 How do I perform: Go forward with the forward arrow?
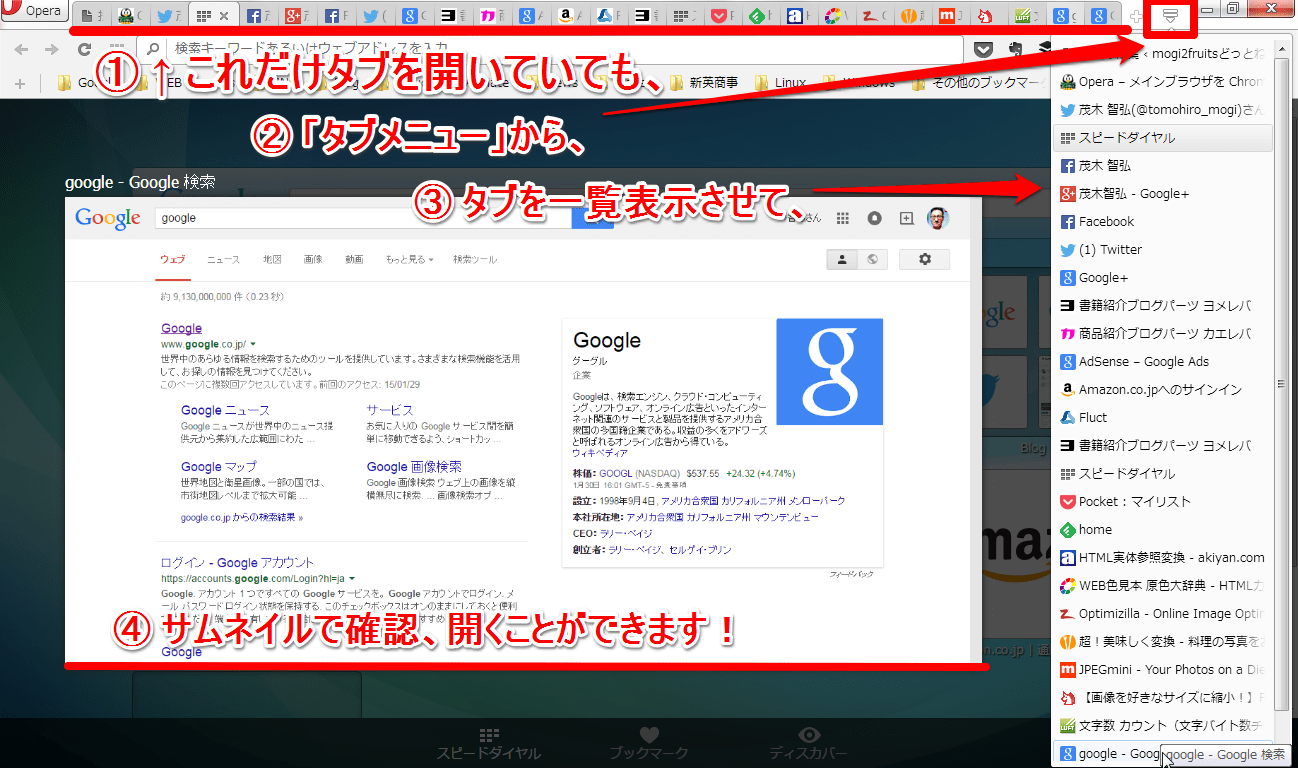52,48
